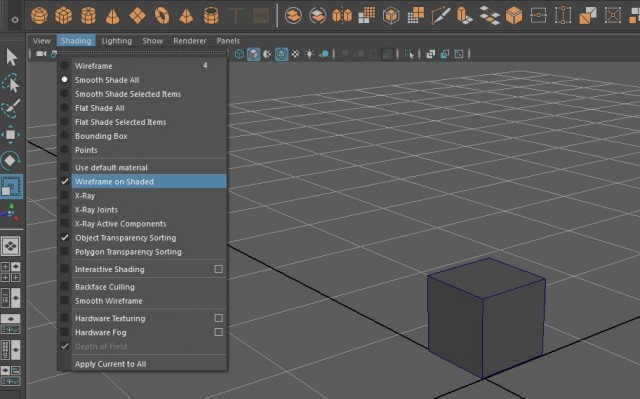The image size is (640, 399).
Task: Click the wireframe cube panel toolbar icon
Action: tap(239, 54)
